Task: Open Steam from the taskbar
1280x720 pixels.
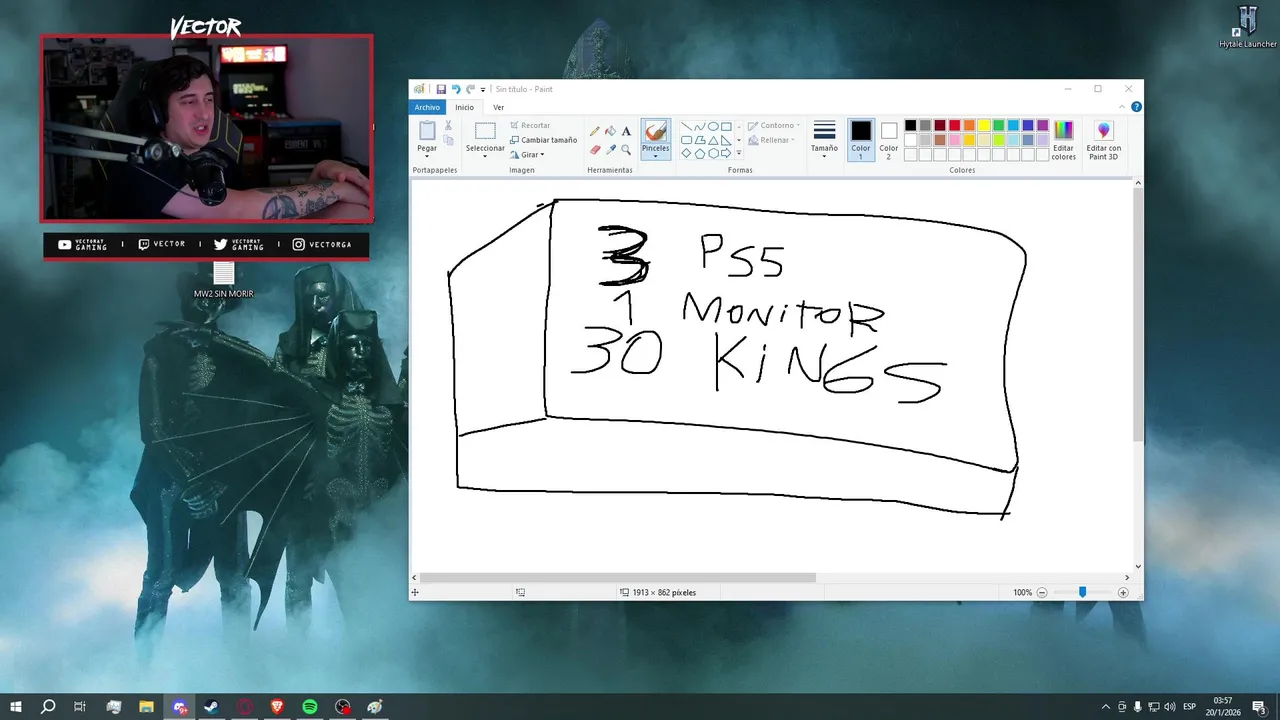Action: pos(212,707)
